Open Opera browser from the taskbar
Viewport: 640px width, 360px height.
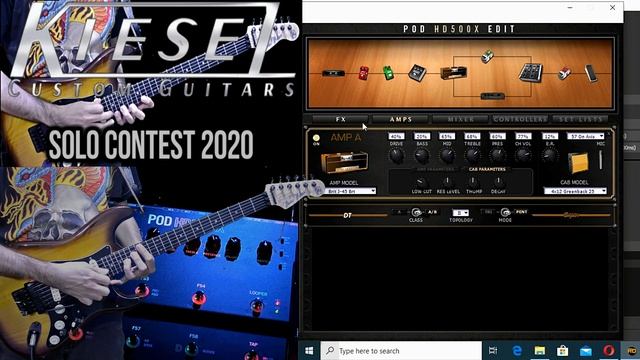tap(609, 351)
